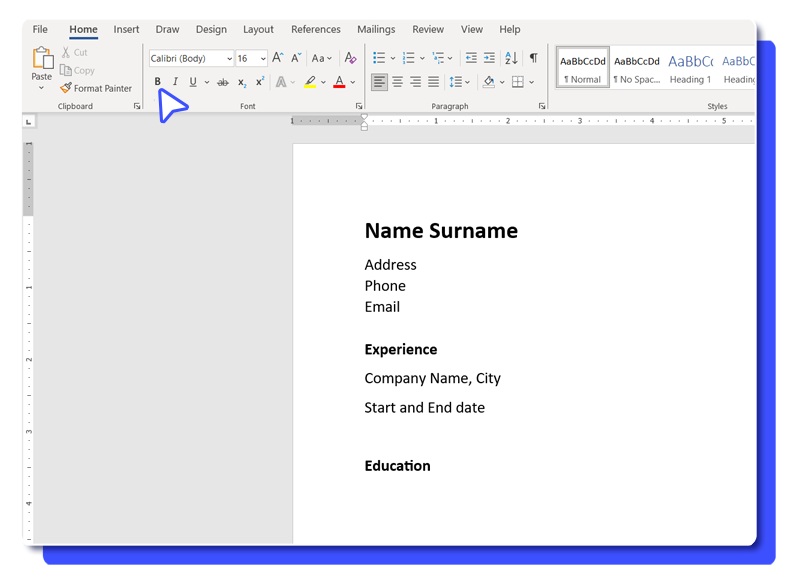Click the first line indent ruler marker
Screen dimensions: 800x586
point(364,117)
